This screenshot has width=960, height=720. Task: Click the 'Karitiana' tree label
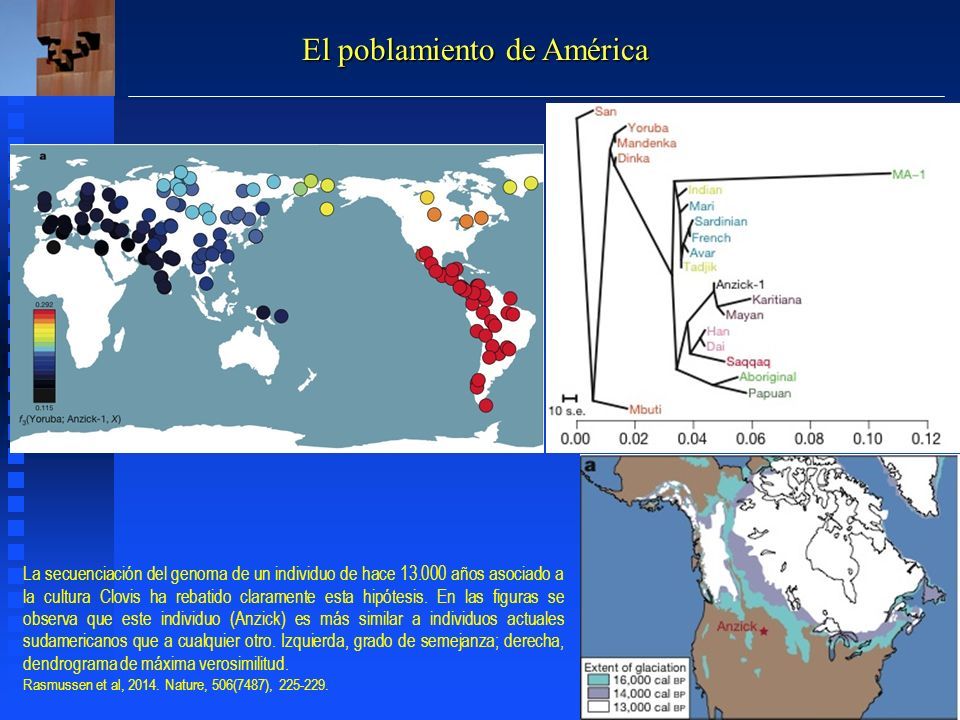pyautogui.click(x=776, y=300)
